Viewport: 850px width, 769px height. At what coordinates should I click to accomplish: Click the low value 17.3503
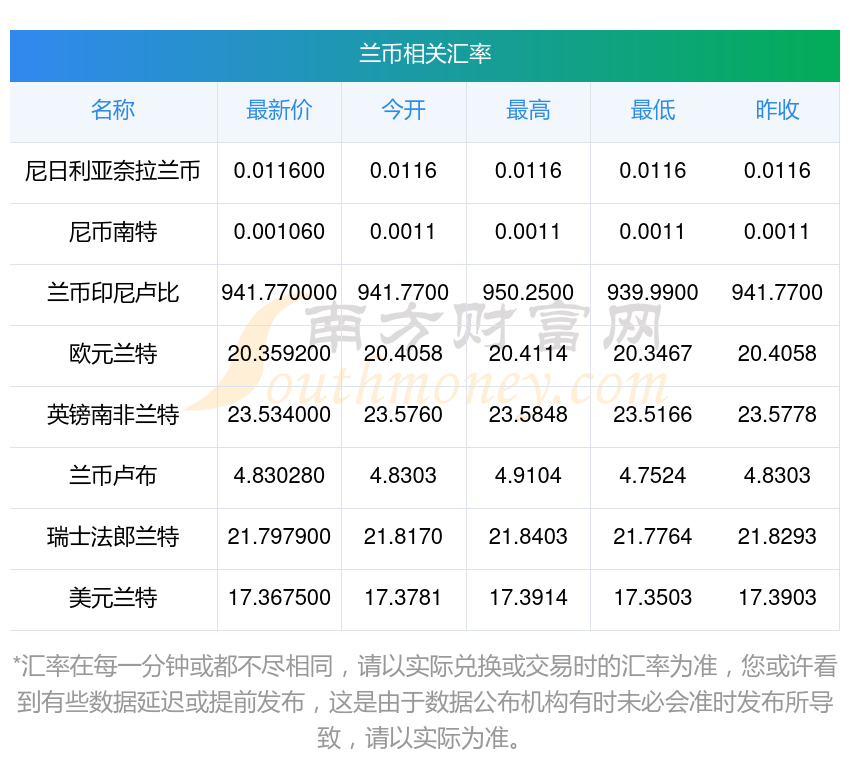(653, 598)
